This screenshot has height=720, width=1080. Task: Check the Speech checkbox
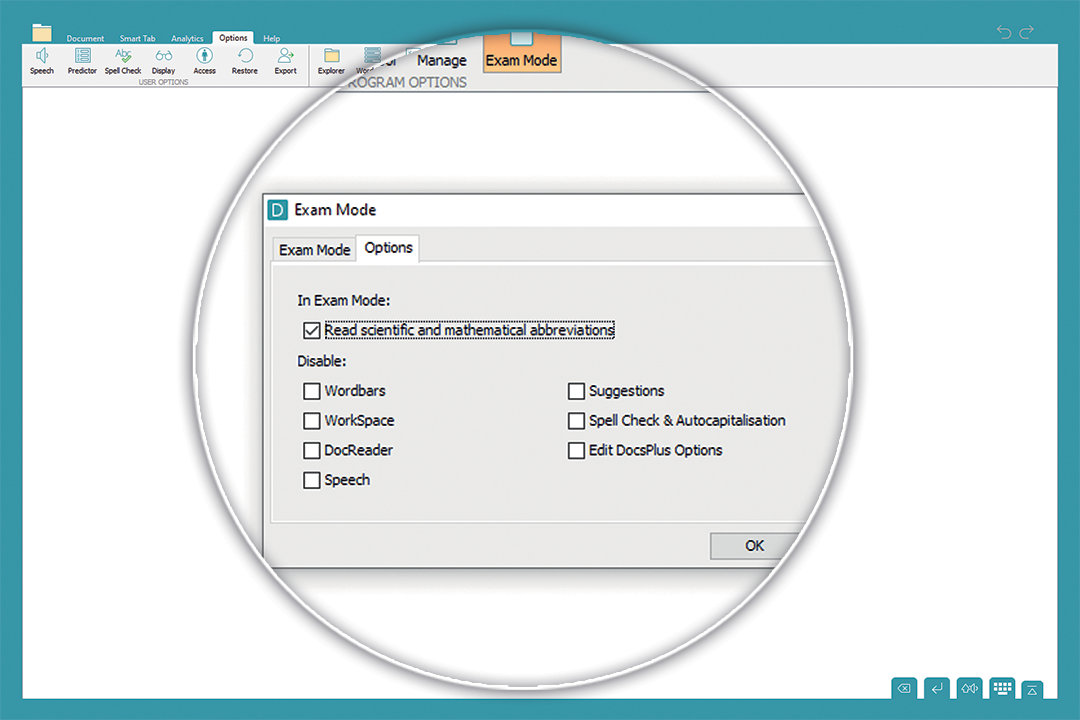point(311,480)
